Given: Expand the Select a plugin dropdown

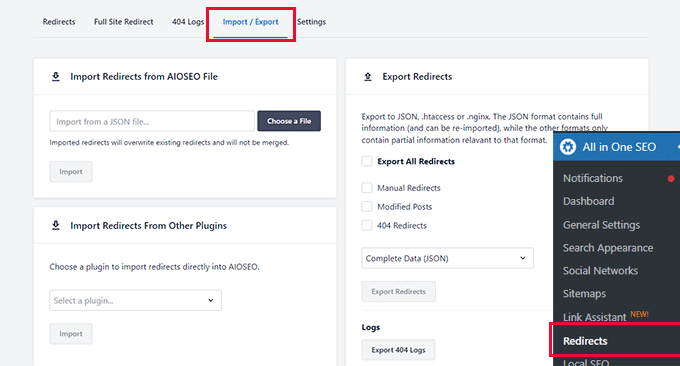Looking at the screenshot, I should (135, 301).
